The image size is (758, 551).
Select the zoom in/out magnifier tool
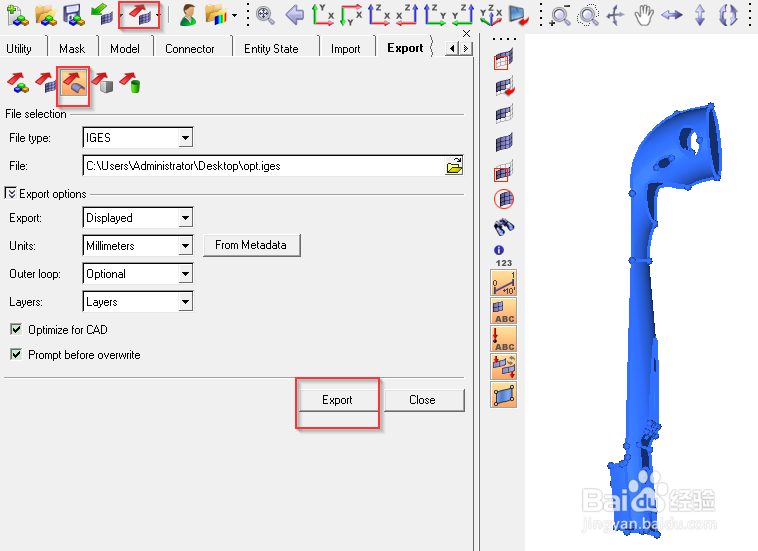tap(560, 15)
